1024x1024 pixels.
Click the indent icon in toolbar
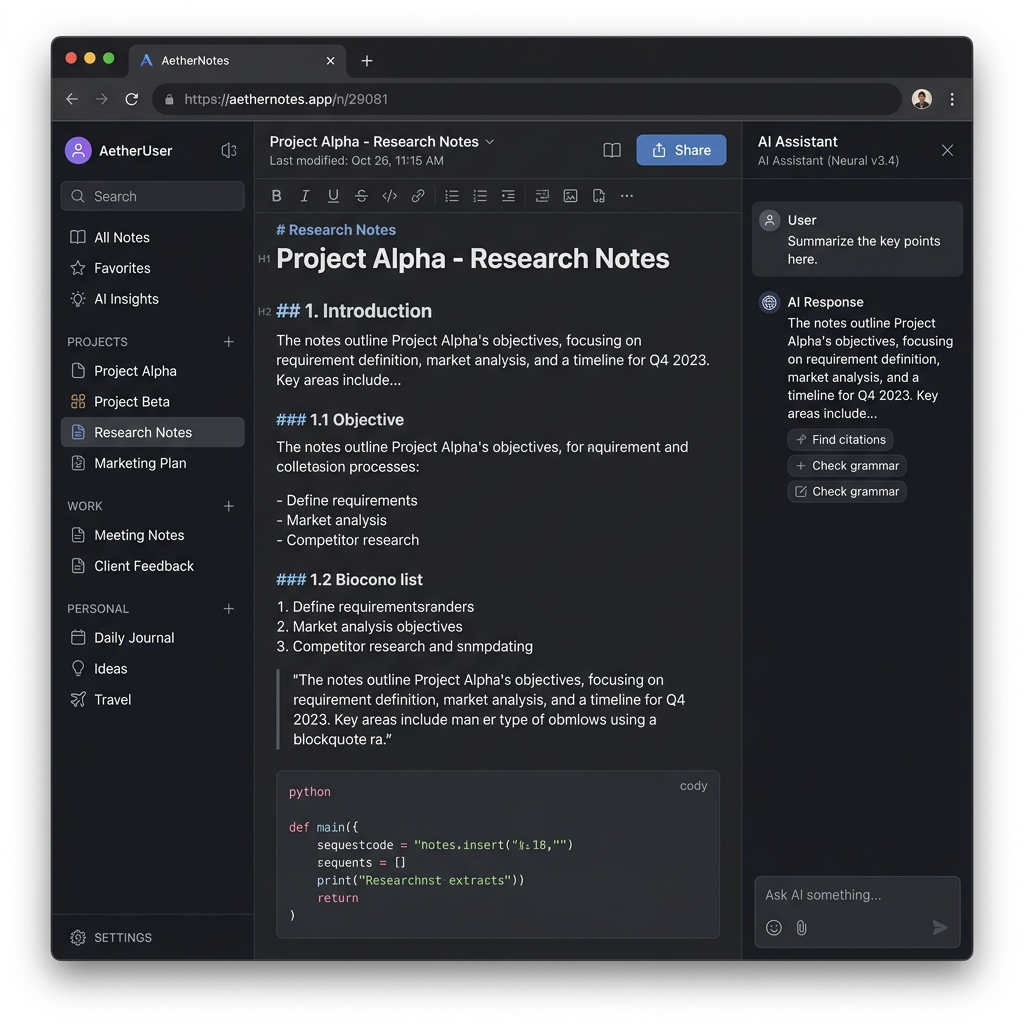508,196
